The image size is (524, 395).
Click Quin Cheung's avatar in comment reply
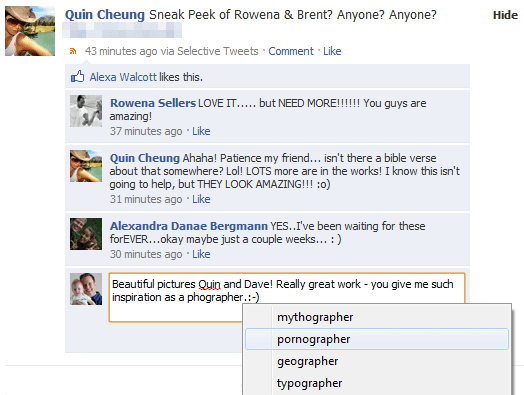click(x=86, y=166)
